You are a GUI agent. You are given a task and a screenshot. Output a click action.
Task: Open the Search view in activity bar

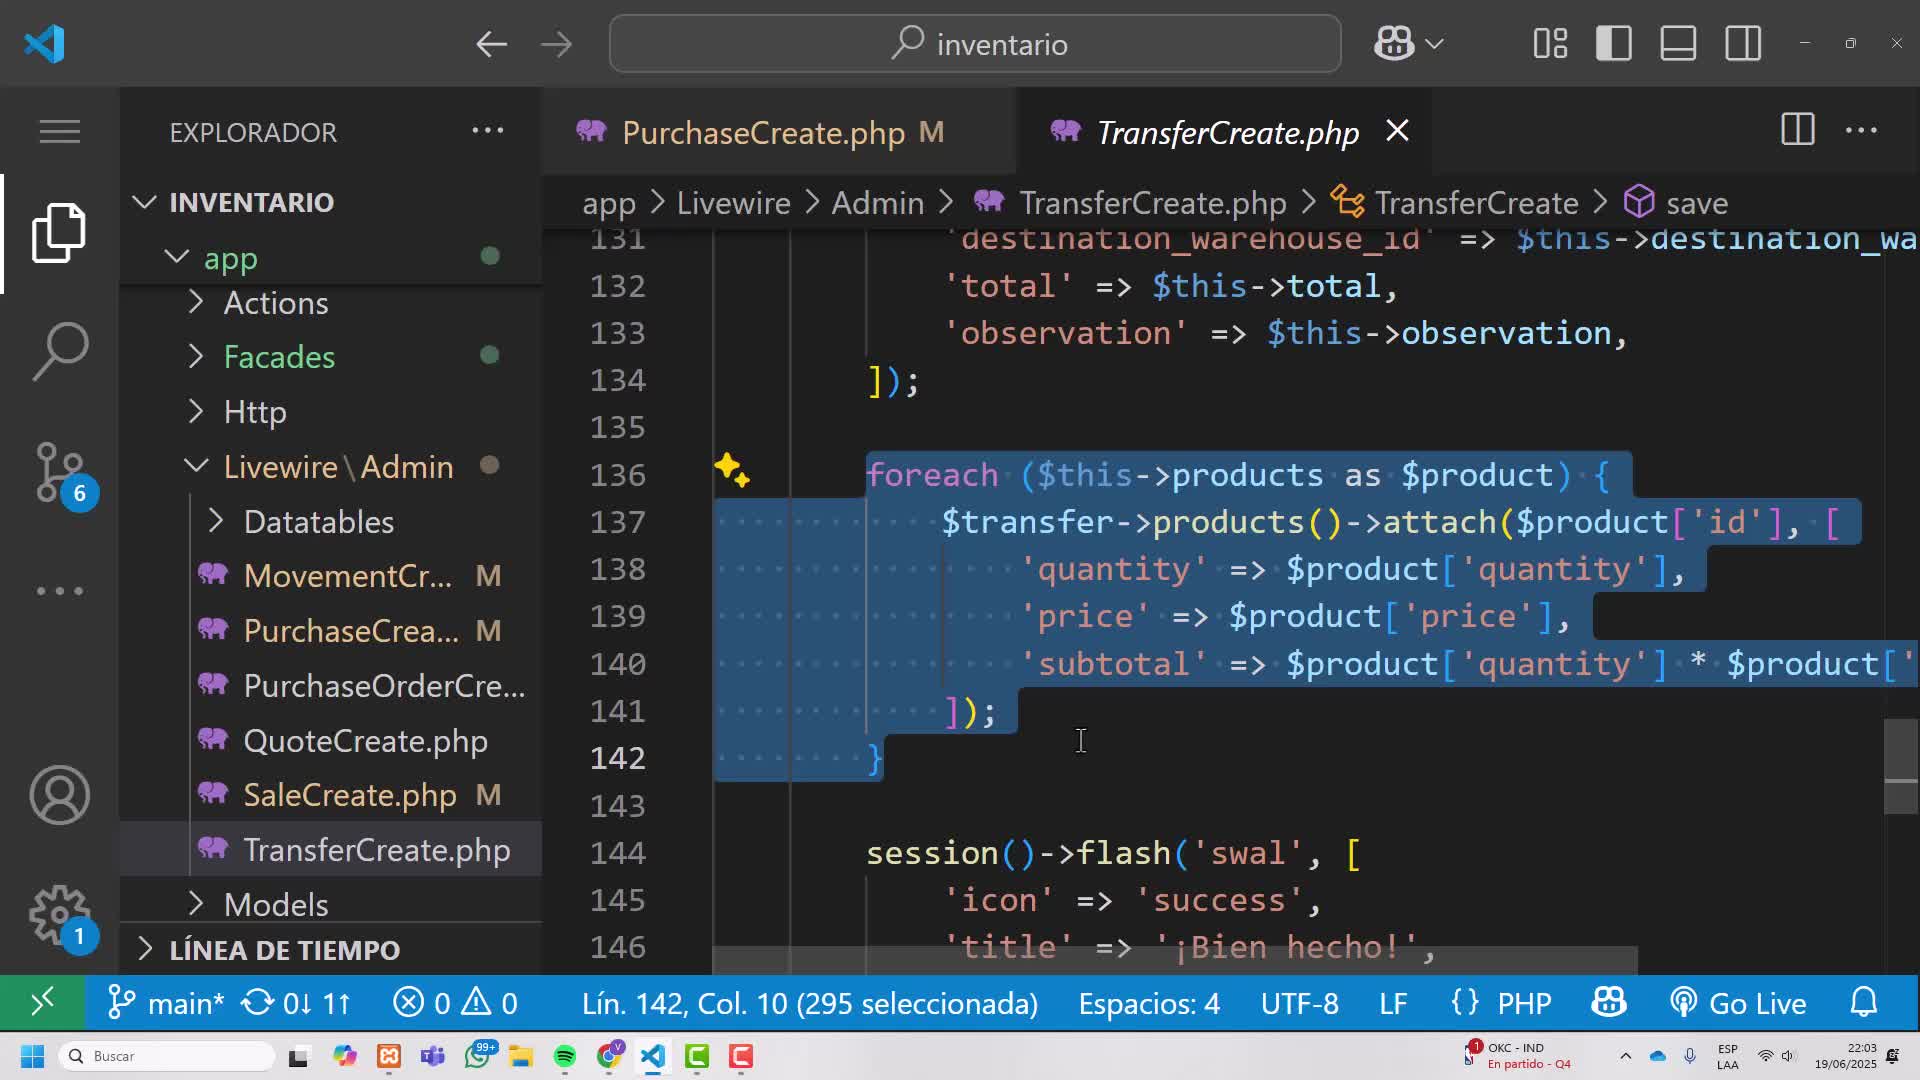click(59, 351)
